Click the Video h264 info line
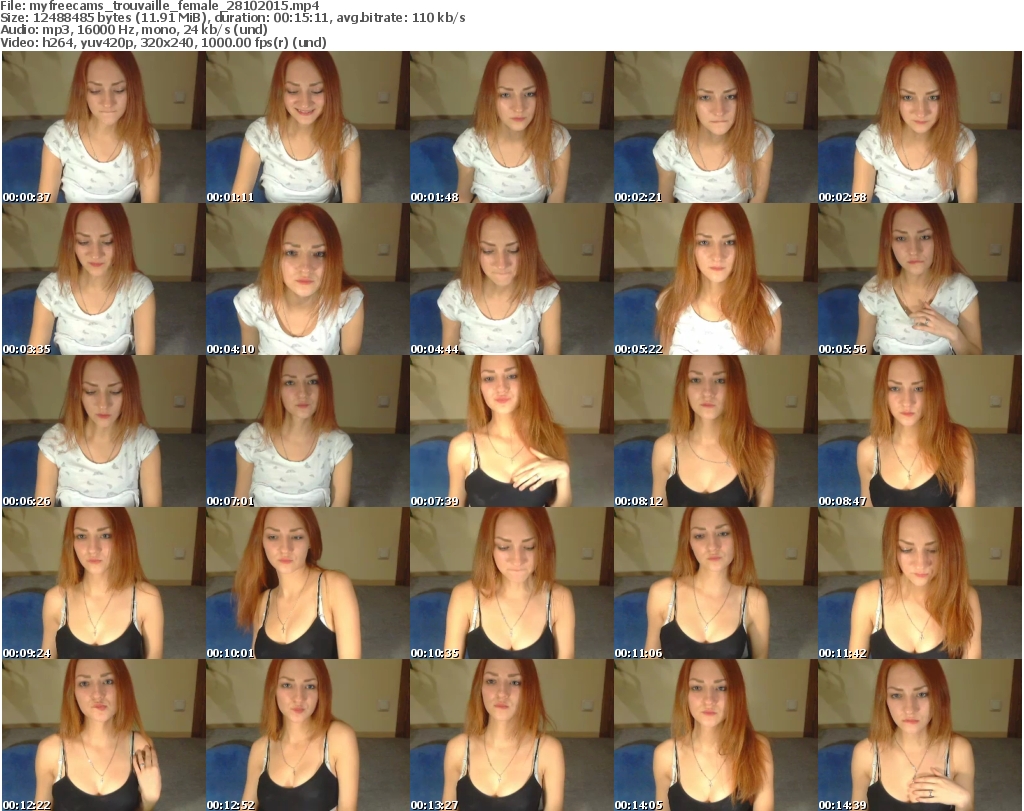The width and height of the screenshot is (1024, 811). [163, 42]
